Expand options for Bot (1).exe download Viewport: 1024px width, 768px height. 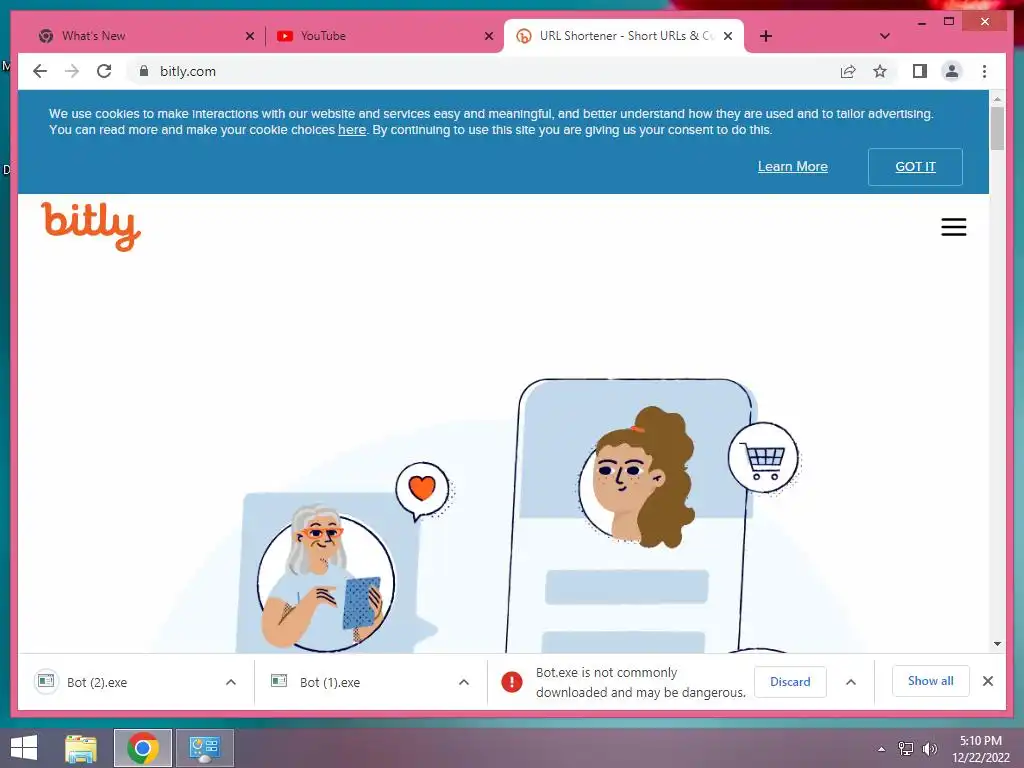pyautogui.click(x=464, y=682)
